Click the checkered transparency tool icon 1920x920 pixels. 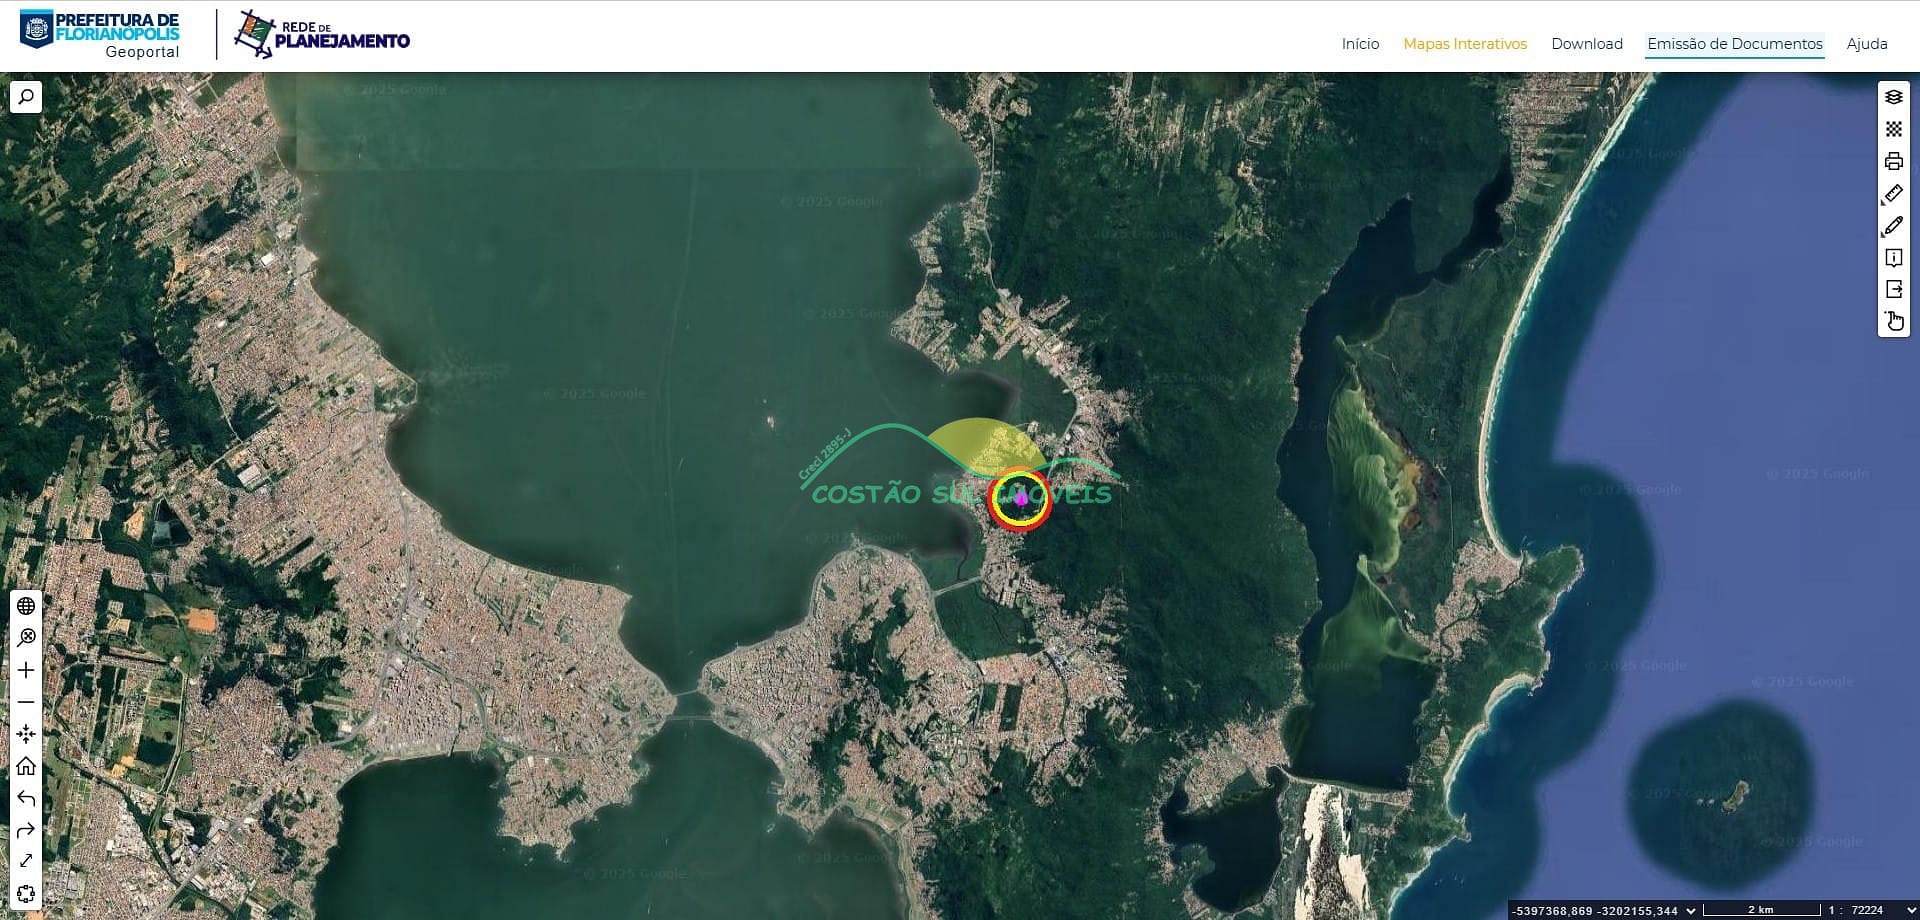click(x=1893, y=129)
